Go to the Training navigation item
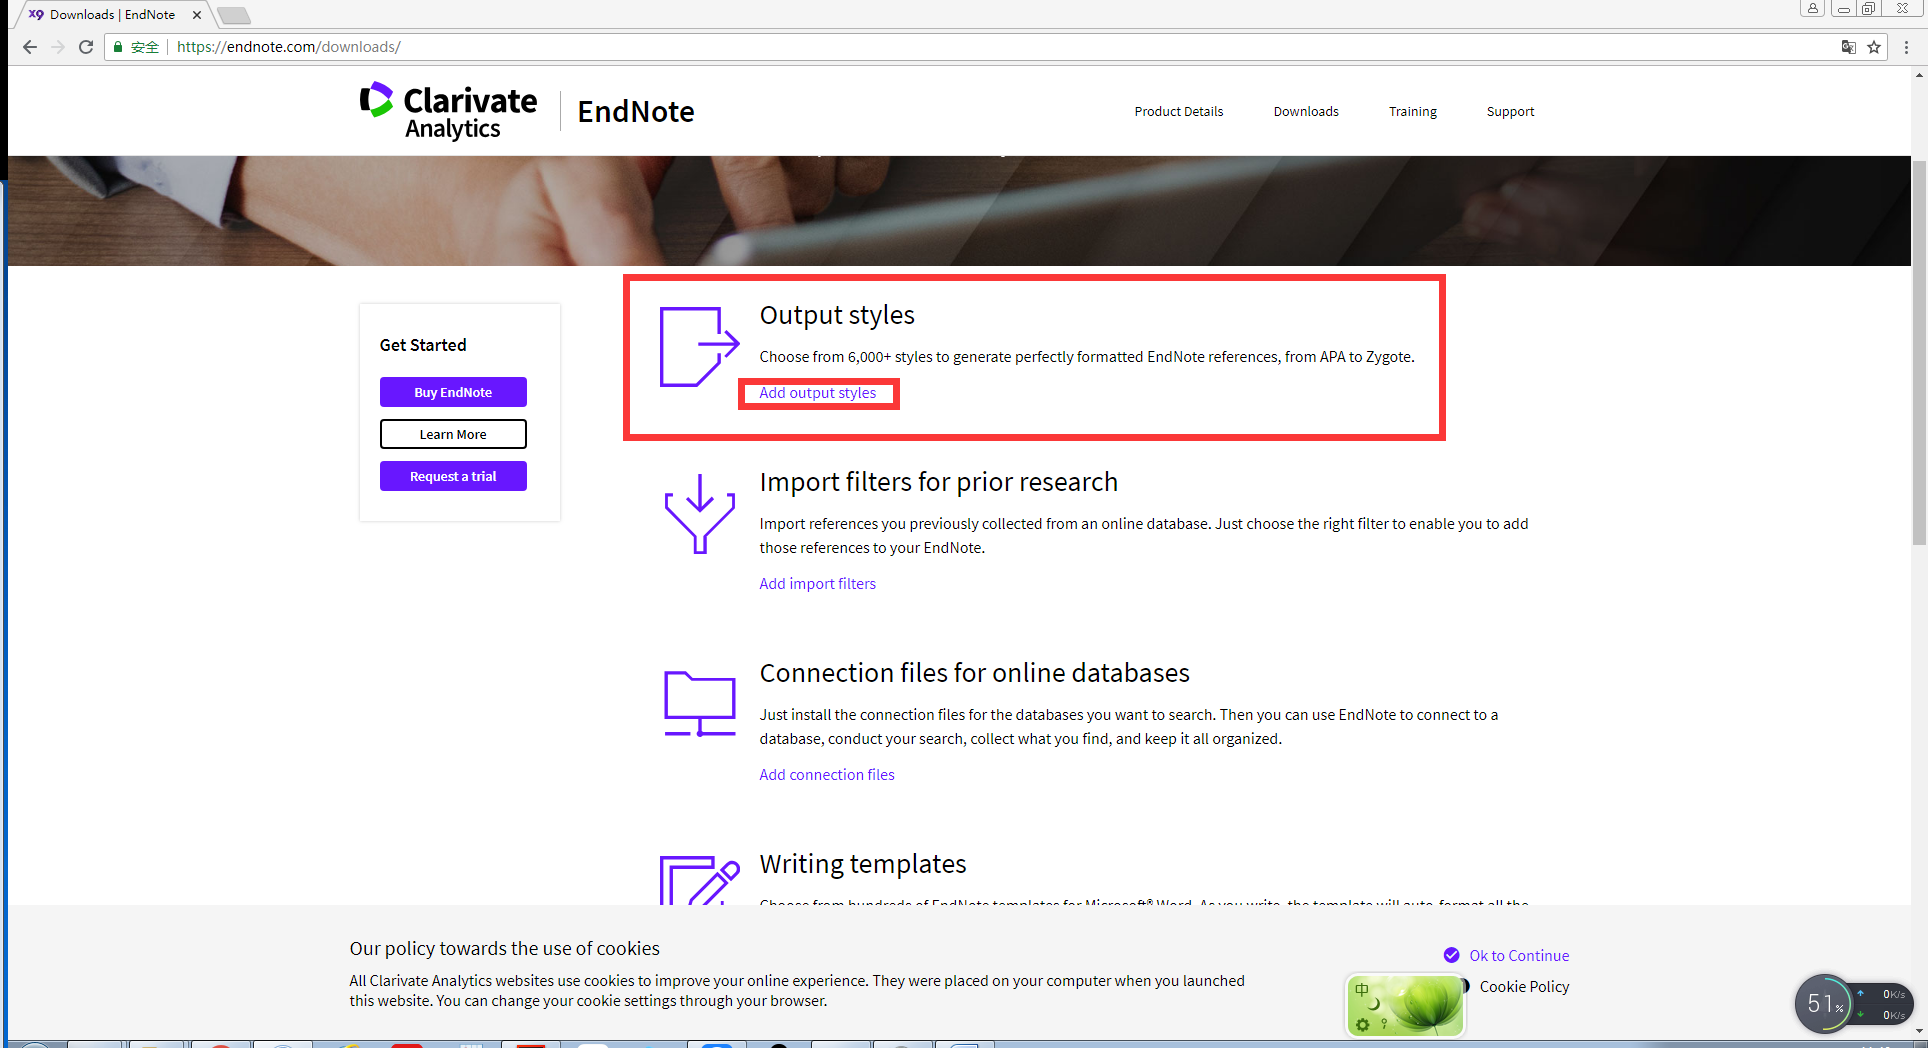Viewport: 1928px width, 1048px height. point(1413,112)
